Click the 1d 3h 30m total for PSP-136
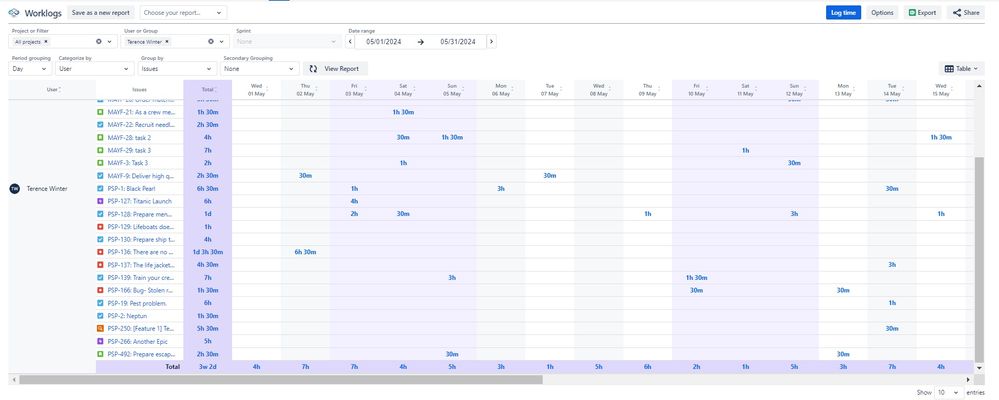 tap(208, 252)
